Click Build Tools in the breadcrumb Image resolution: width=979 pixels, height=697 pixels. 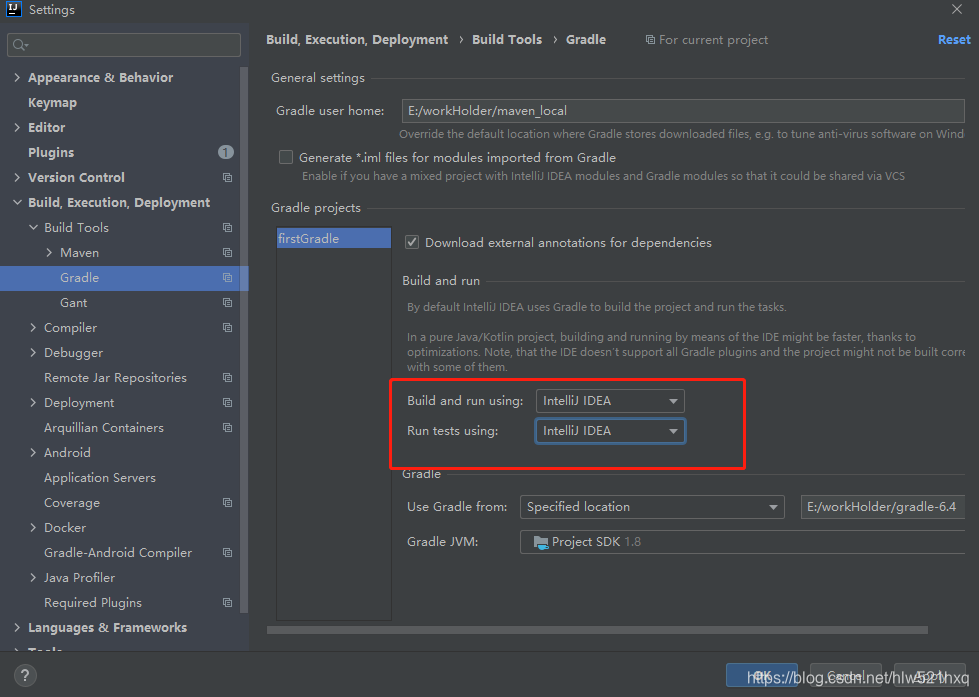coord(507,39)
